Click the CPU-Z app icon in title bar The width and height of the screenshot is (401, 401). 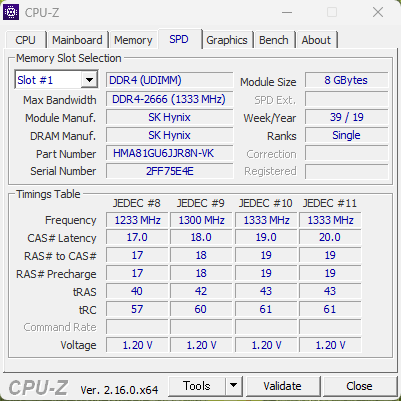point(11,12)
